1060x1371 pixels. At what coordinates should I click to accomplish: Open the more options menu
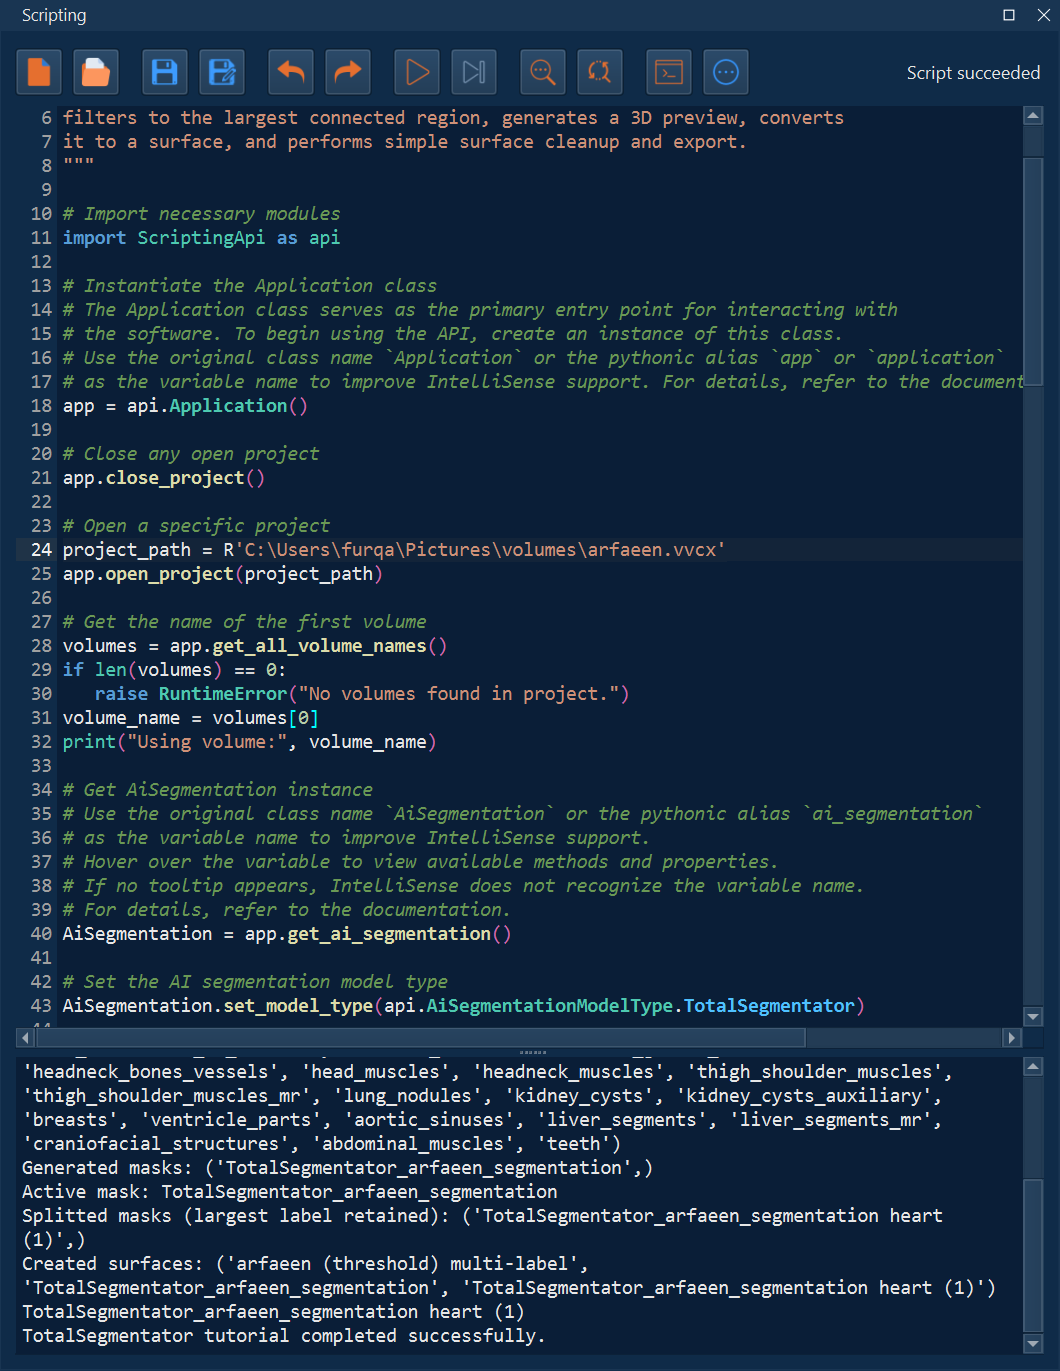point(726,71)
